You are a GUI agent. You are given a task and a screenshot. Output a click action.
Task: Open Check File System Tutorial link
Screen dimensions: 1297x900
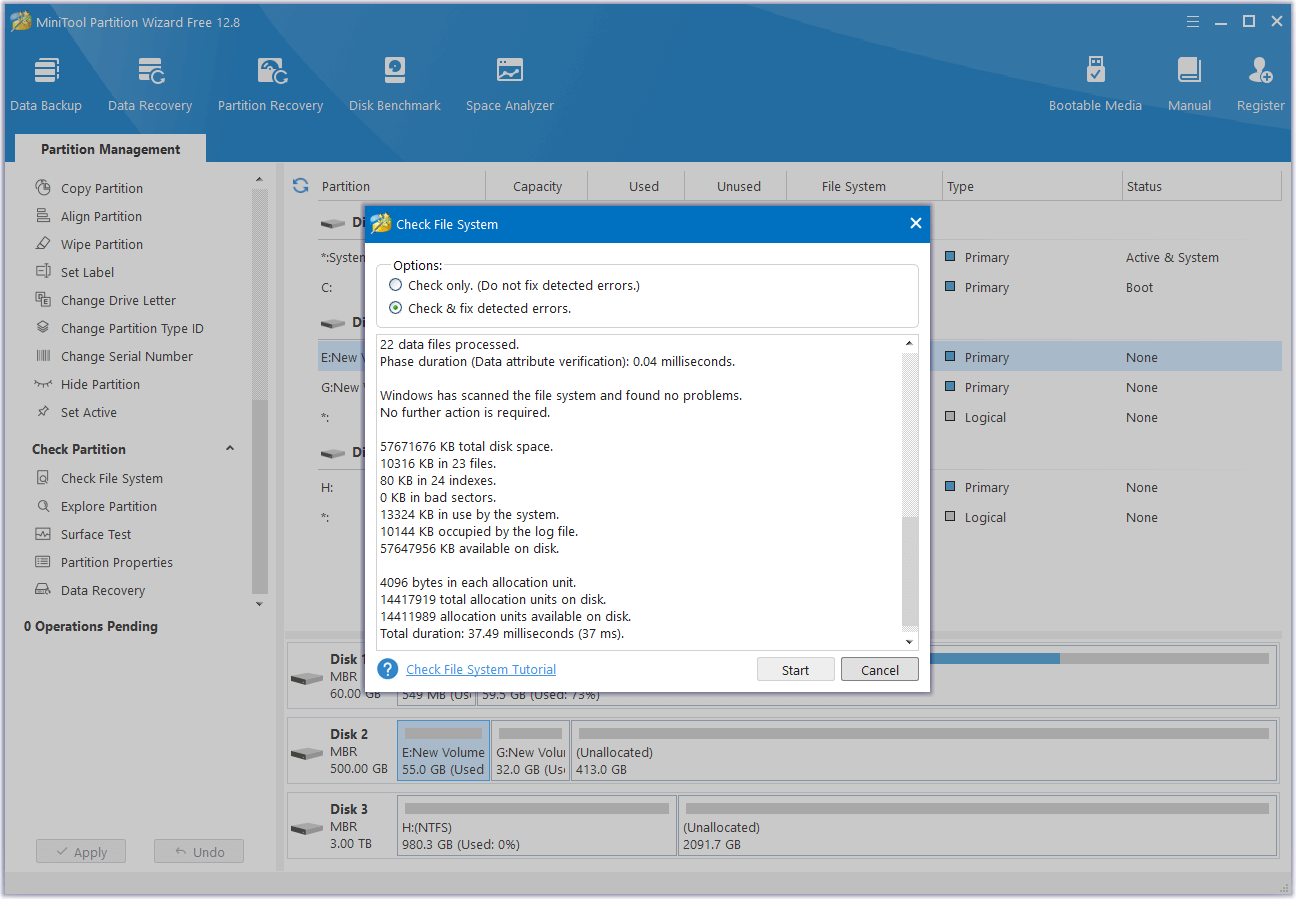(481, 669)
